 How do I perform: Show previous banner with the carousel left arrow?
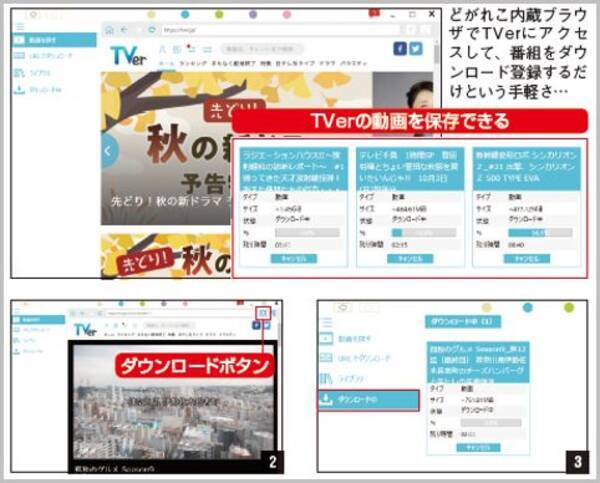108,151
